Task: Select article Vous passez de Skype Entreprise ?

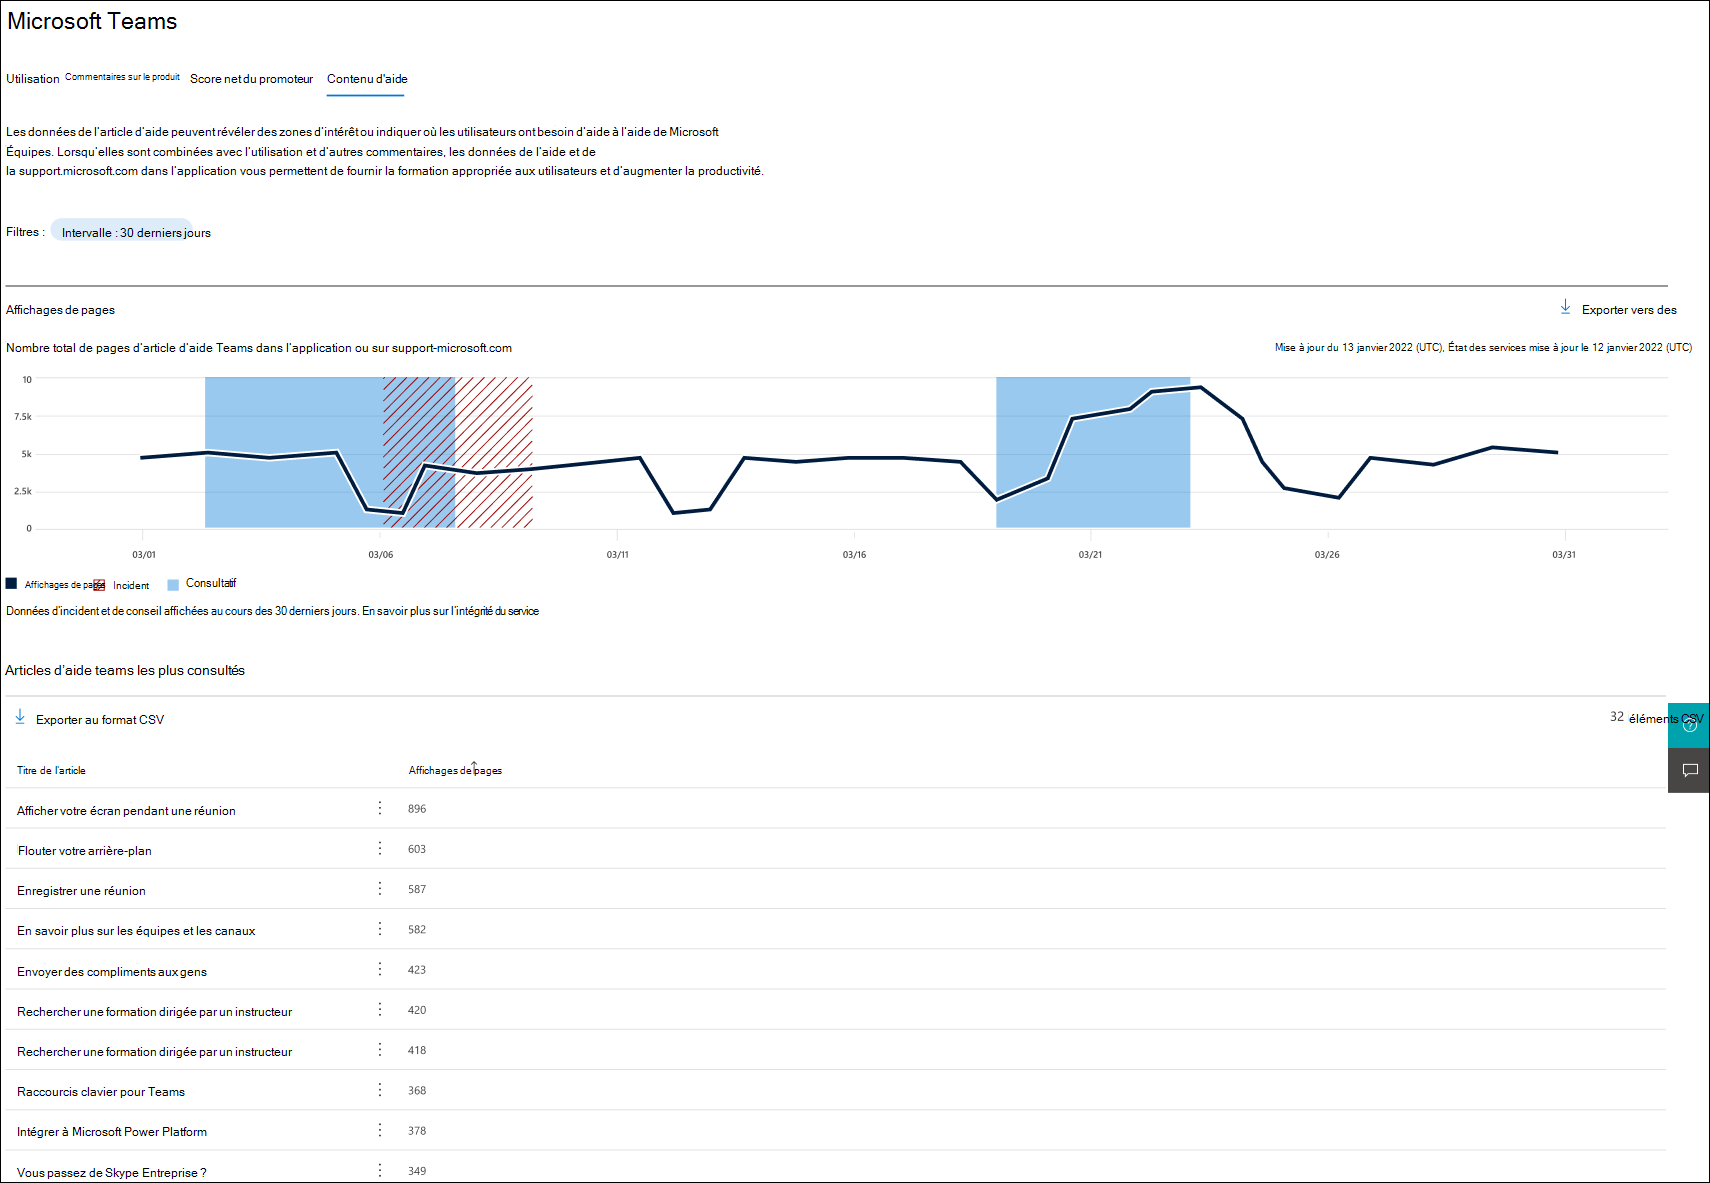Action: [112, 1173]
